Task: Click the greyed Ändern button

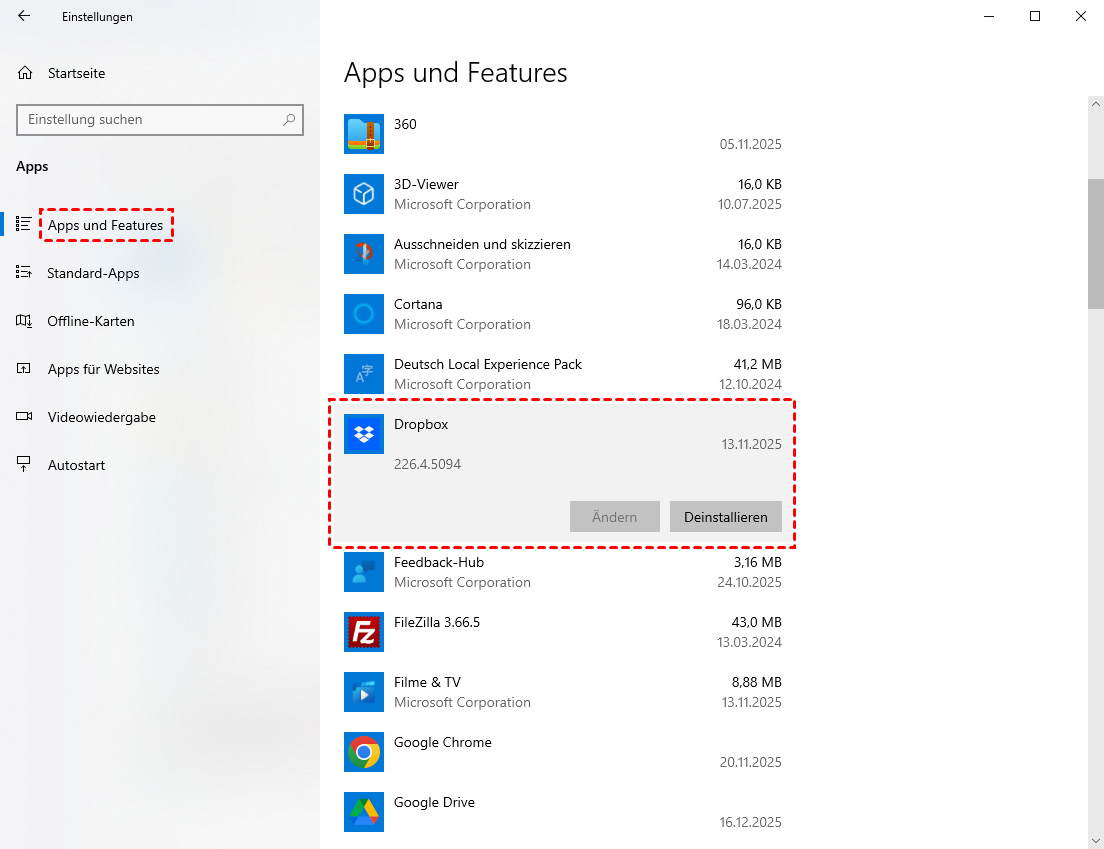Action: click(x=615, y=517)
